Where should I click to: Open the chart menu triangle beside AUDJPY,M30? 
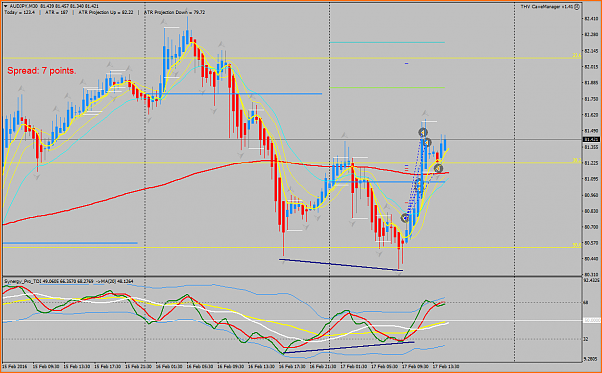[5, 7]
